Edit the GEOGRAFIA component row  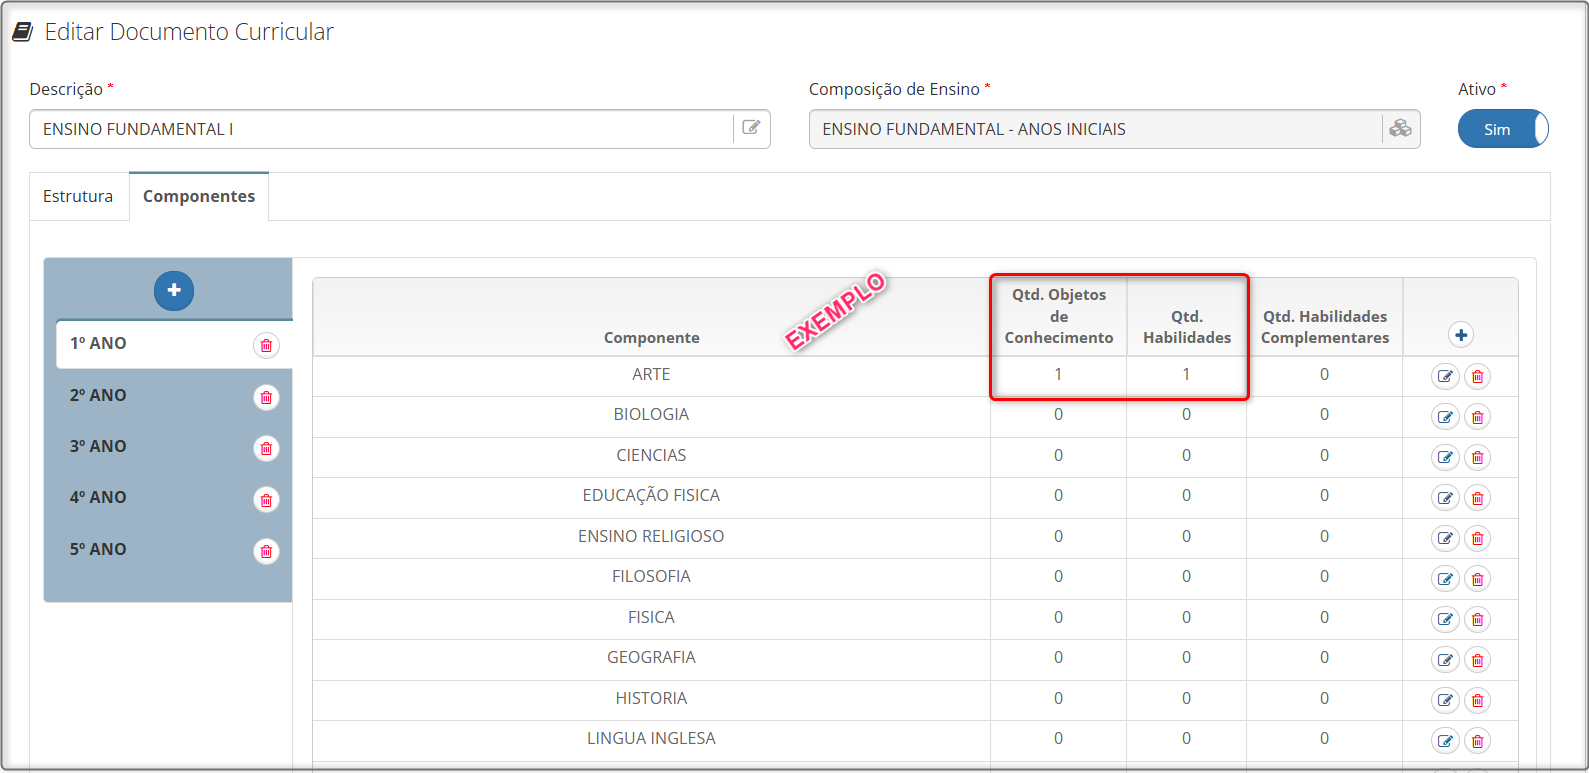pos(1444,660)
